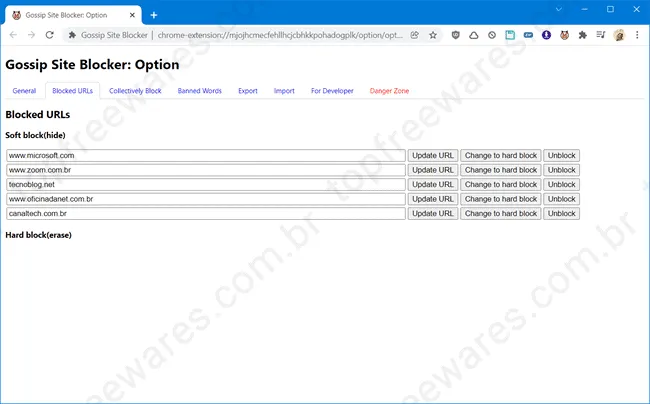The width and height of the screenshot is (650, 404).
Task: Click the www.zoom.com.br URL field
Action: point(206,170)
